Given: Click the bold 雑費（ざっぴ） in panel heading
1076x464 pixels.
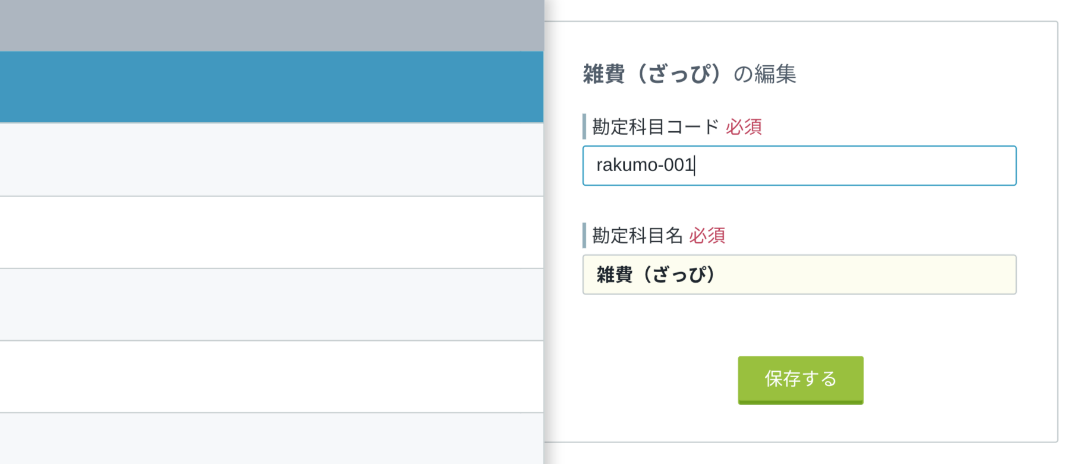Looking at the screenshot, I should (655, 73).
